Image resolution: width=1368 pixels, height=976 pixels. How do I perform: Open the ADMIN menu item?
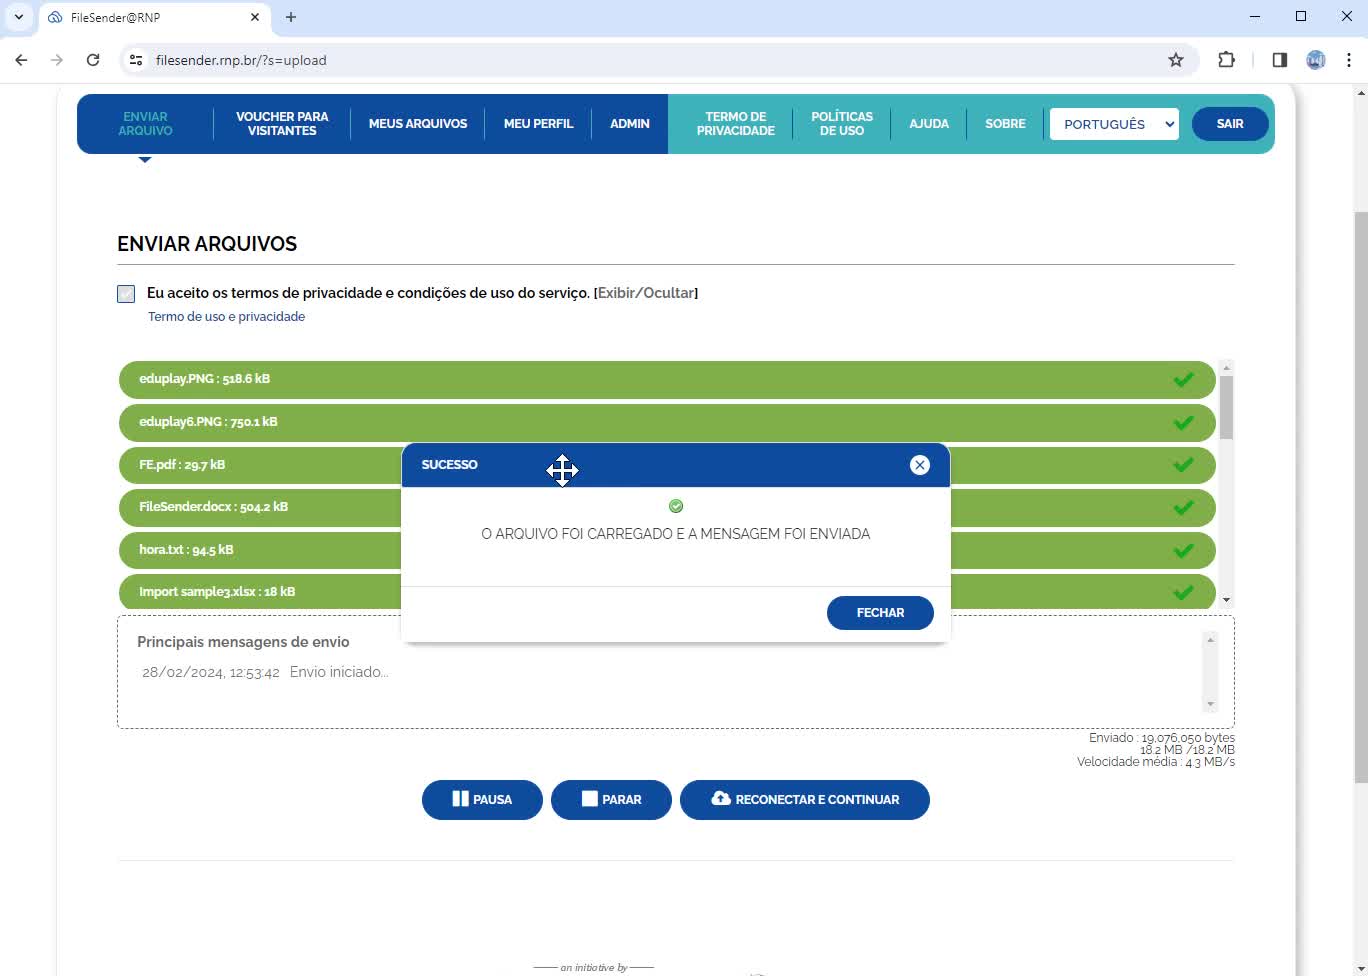pos(630,124)
